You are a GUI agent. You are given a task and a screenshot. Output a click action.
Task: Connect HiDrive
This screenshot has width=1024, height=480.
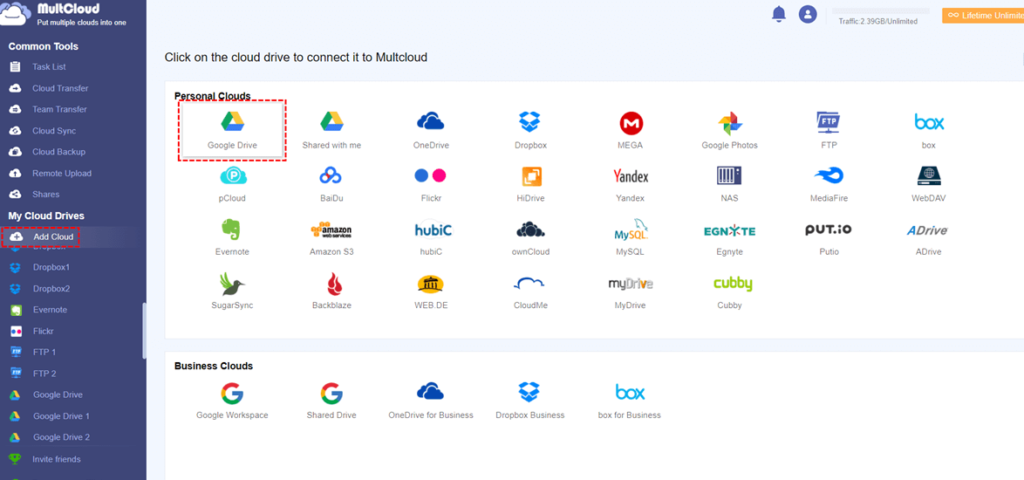530,184
